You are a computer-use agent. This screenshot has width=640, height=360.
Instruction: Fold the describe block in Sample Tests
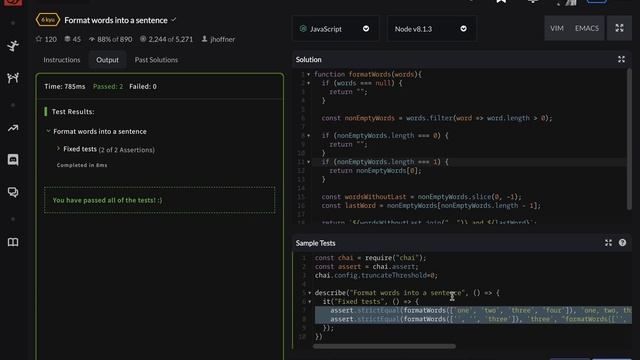309,293
